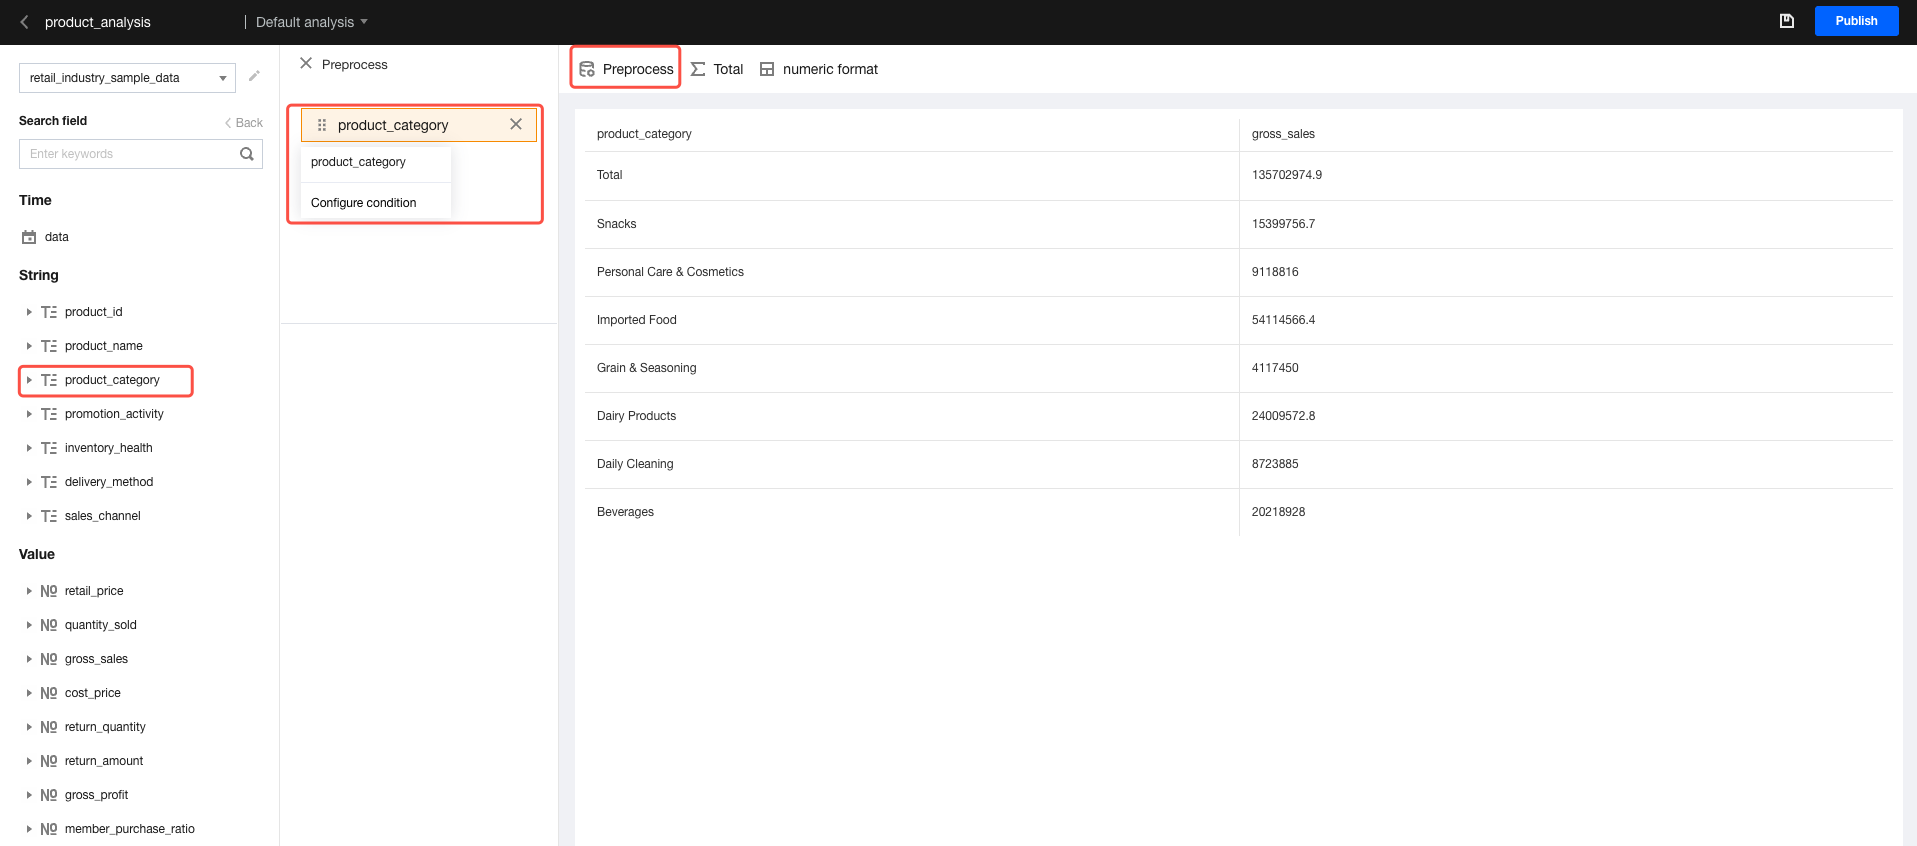Select Configure condition menu entry
The image size is (1917, 846).
click(364, 202)
